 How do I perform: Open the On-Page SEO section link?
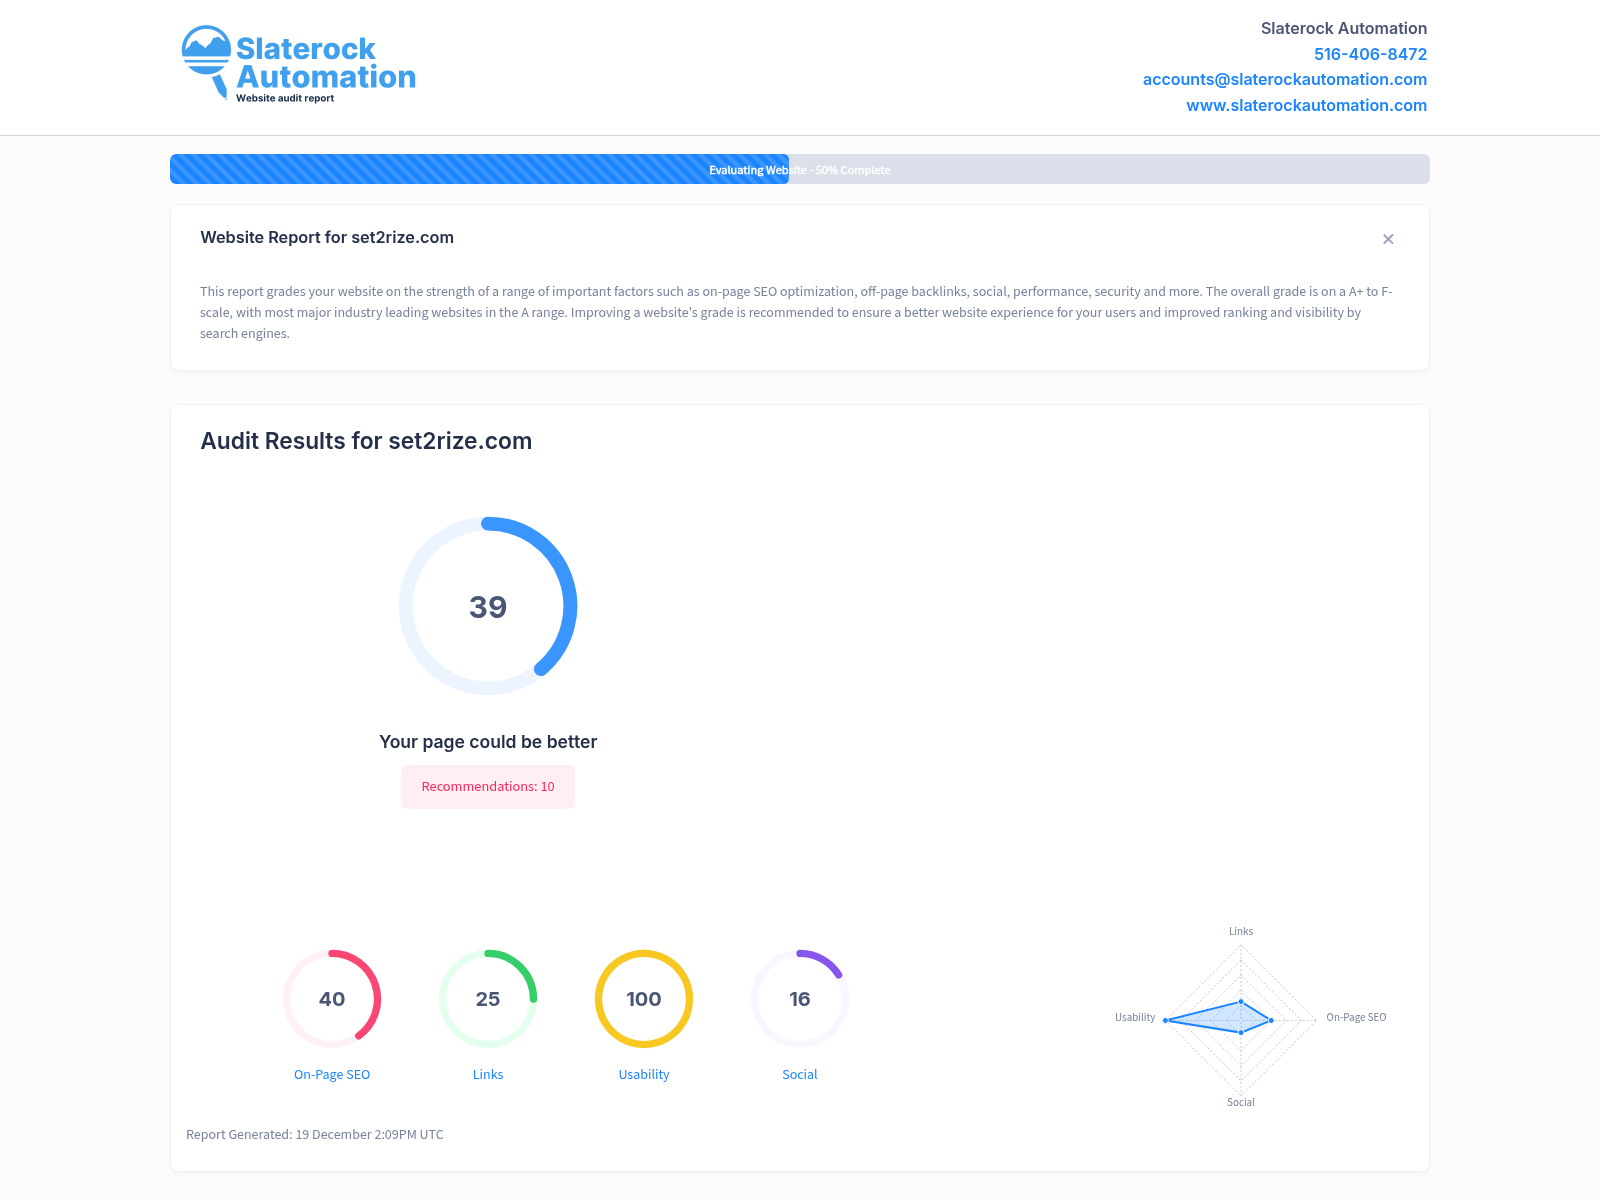click(332, 1074)
